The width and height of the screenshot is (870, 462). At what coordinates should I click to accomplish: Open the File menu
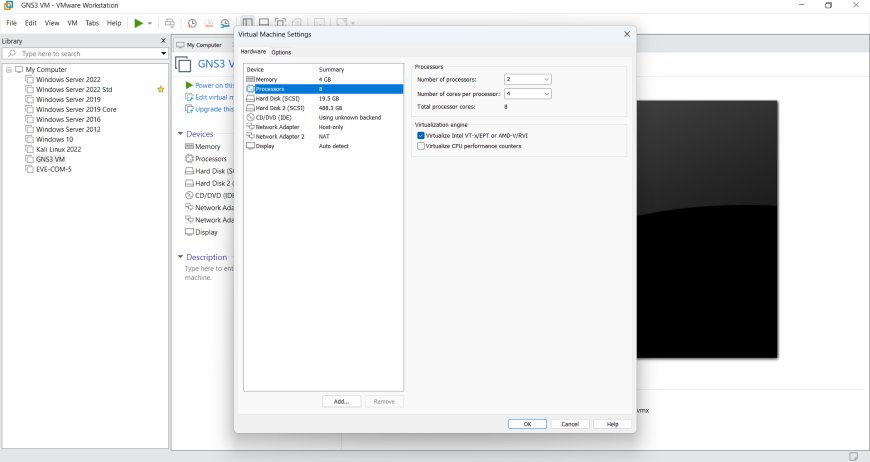[12, 23]
